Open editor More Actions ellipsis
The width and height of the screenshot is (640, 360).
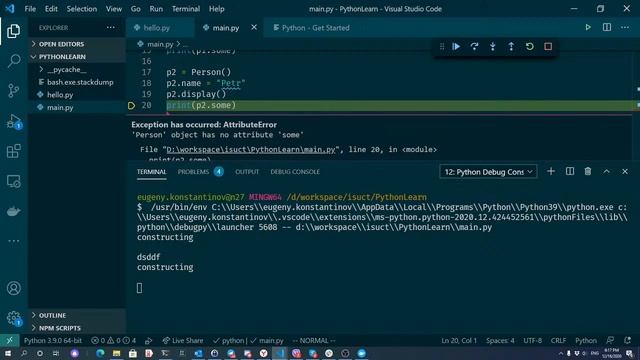(x=625, y=27)
